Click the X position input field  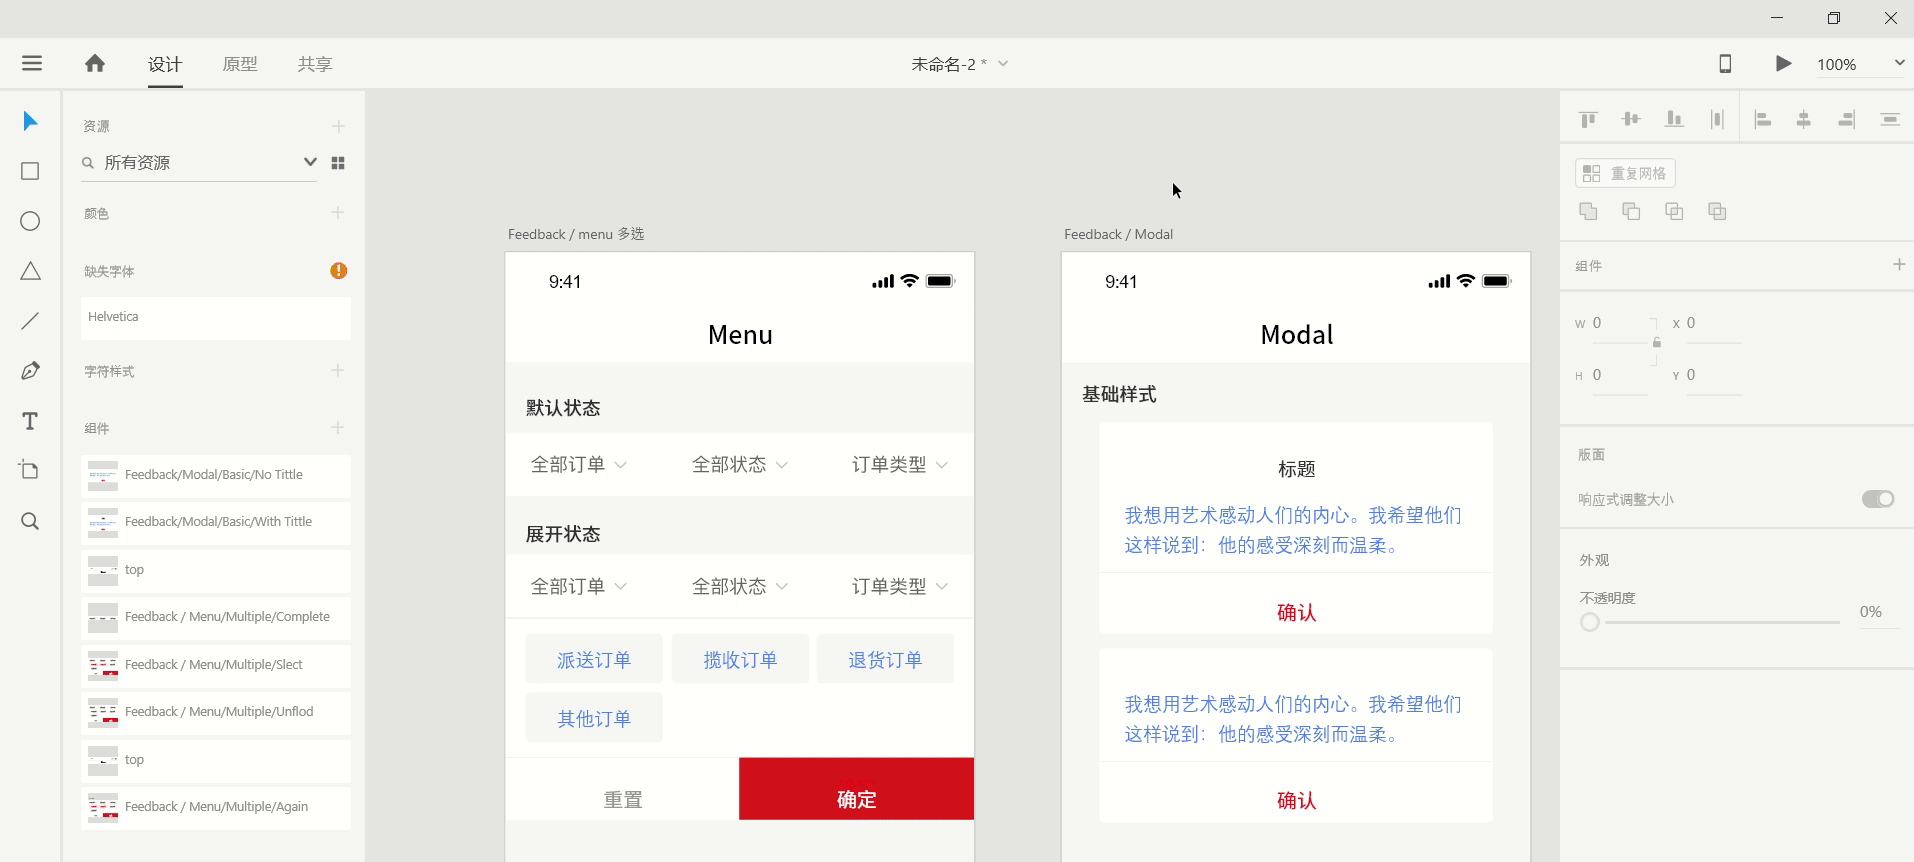(1713, 324)
